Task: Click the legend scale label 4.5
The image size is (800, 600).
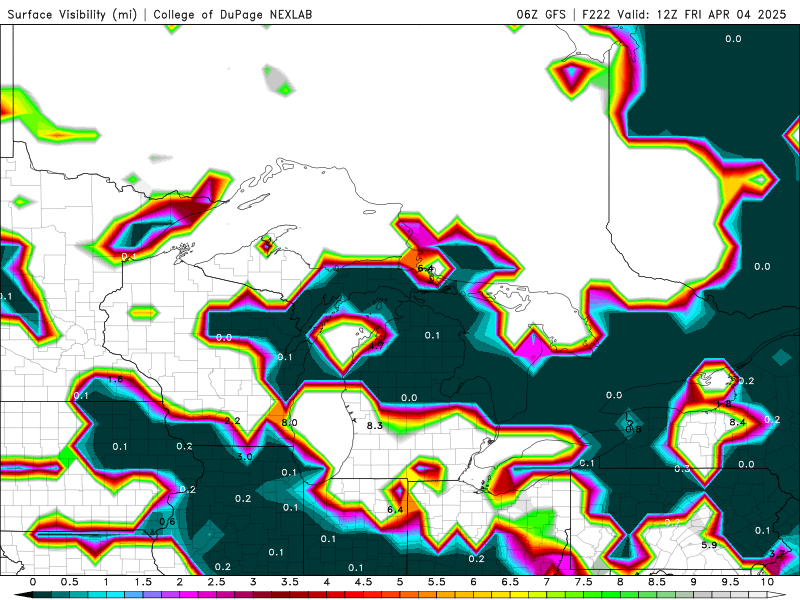Action: (363, 582)
